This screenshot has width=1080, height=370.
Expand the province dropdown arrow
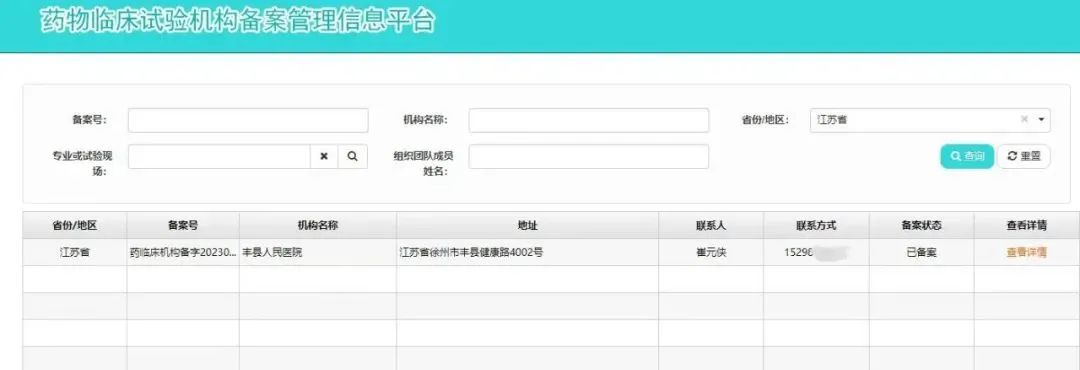click(1041, 120)
